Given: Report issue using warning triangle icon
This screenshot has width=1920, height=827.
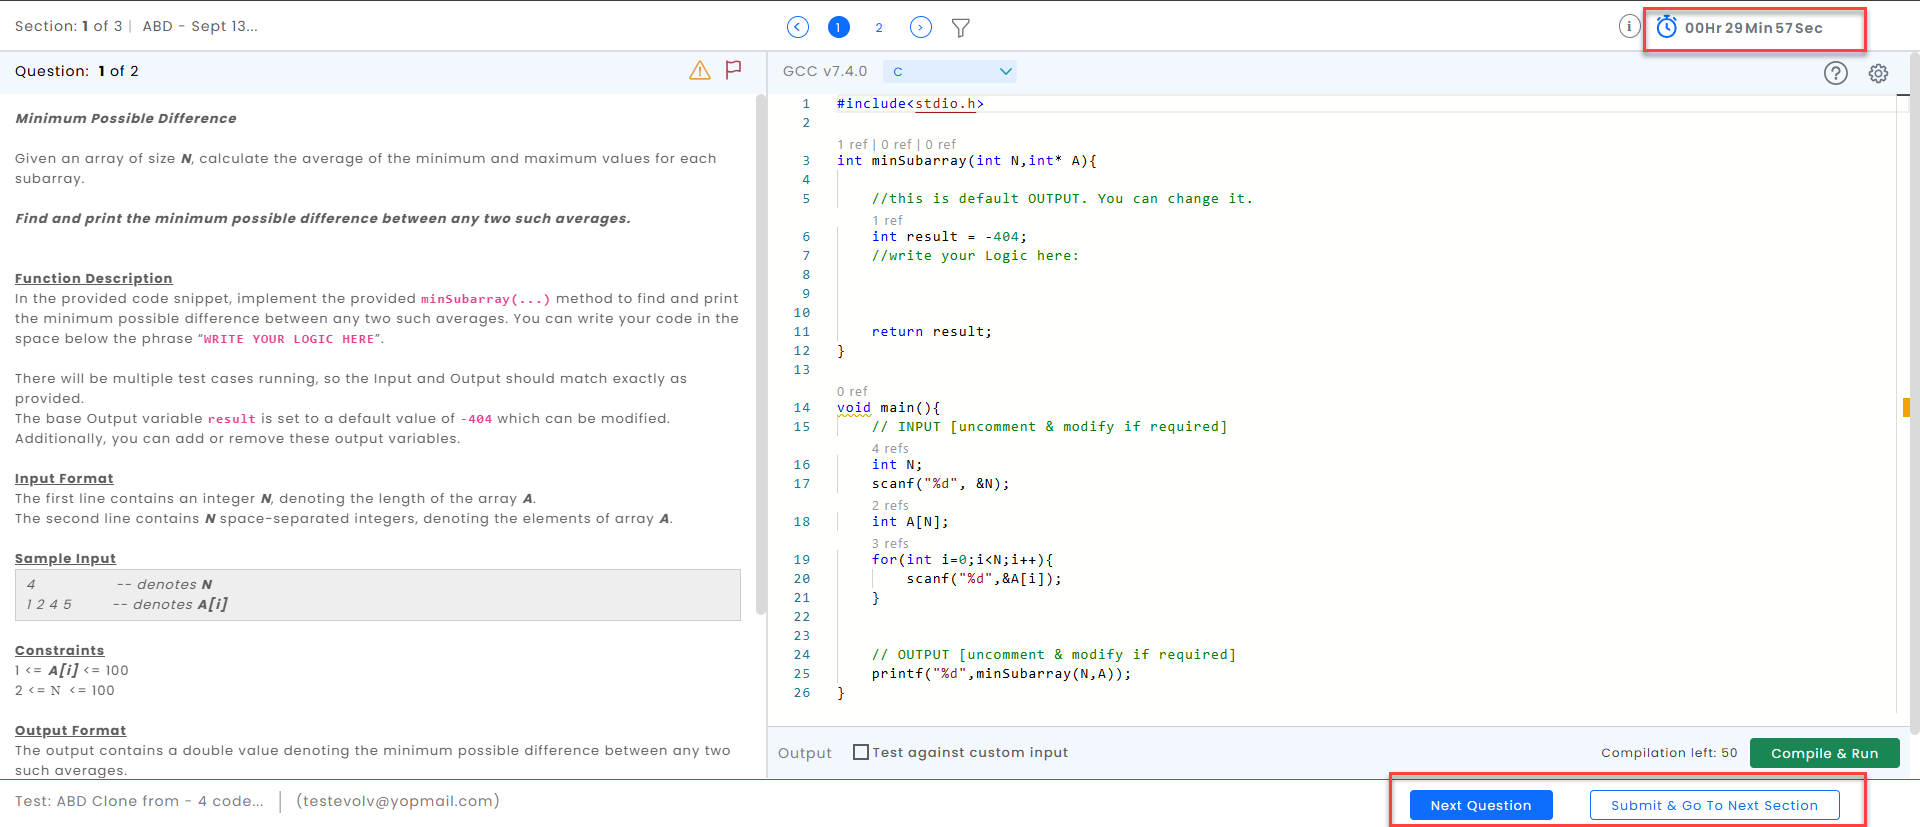Looking at the screenshot, I should (x=700, y=70).
